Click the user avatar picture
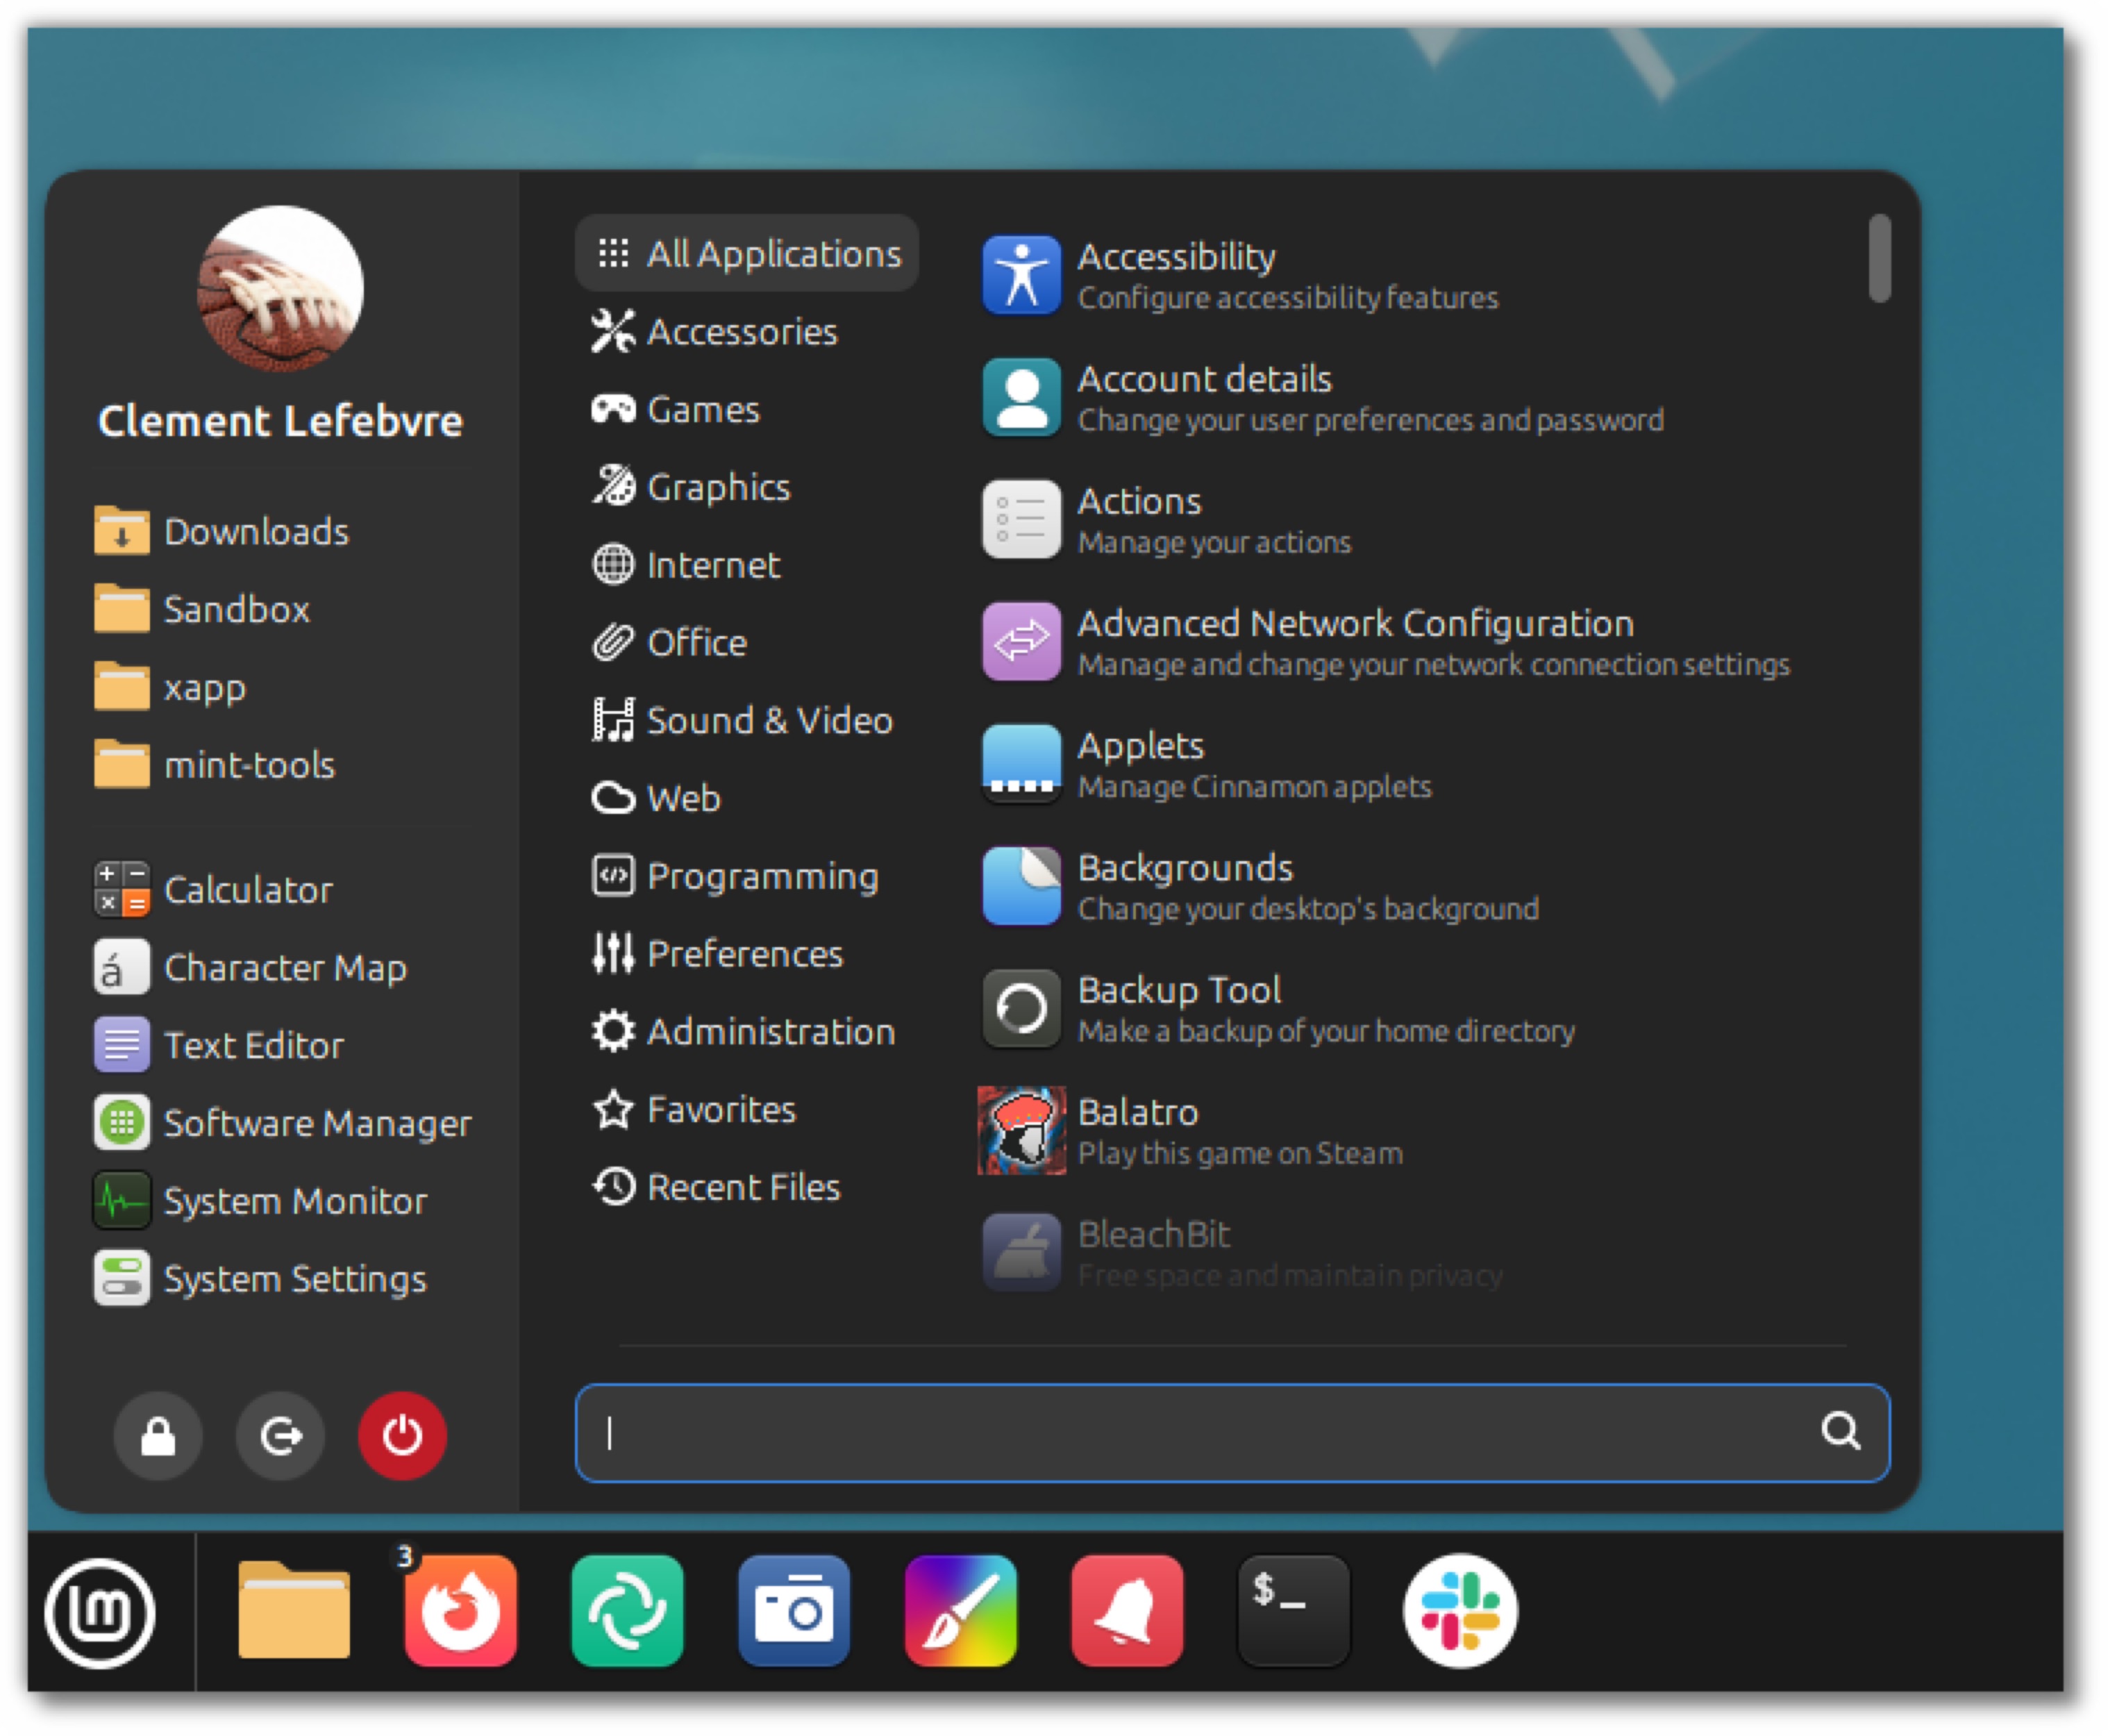The image size is (2108, 1736). 281,288
